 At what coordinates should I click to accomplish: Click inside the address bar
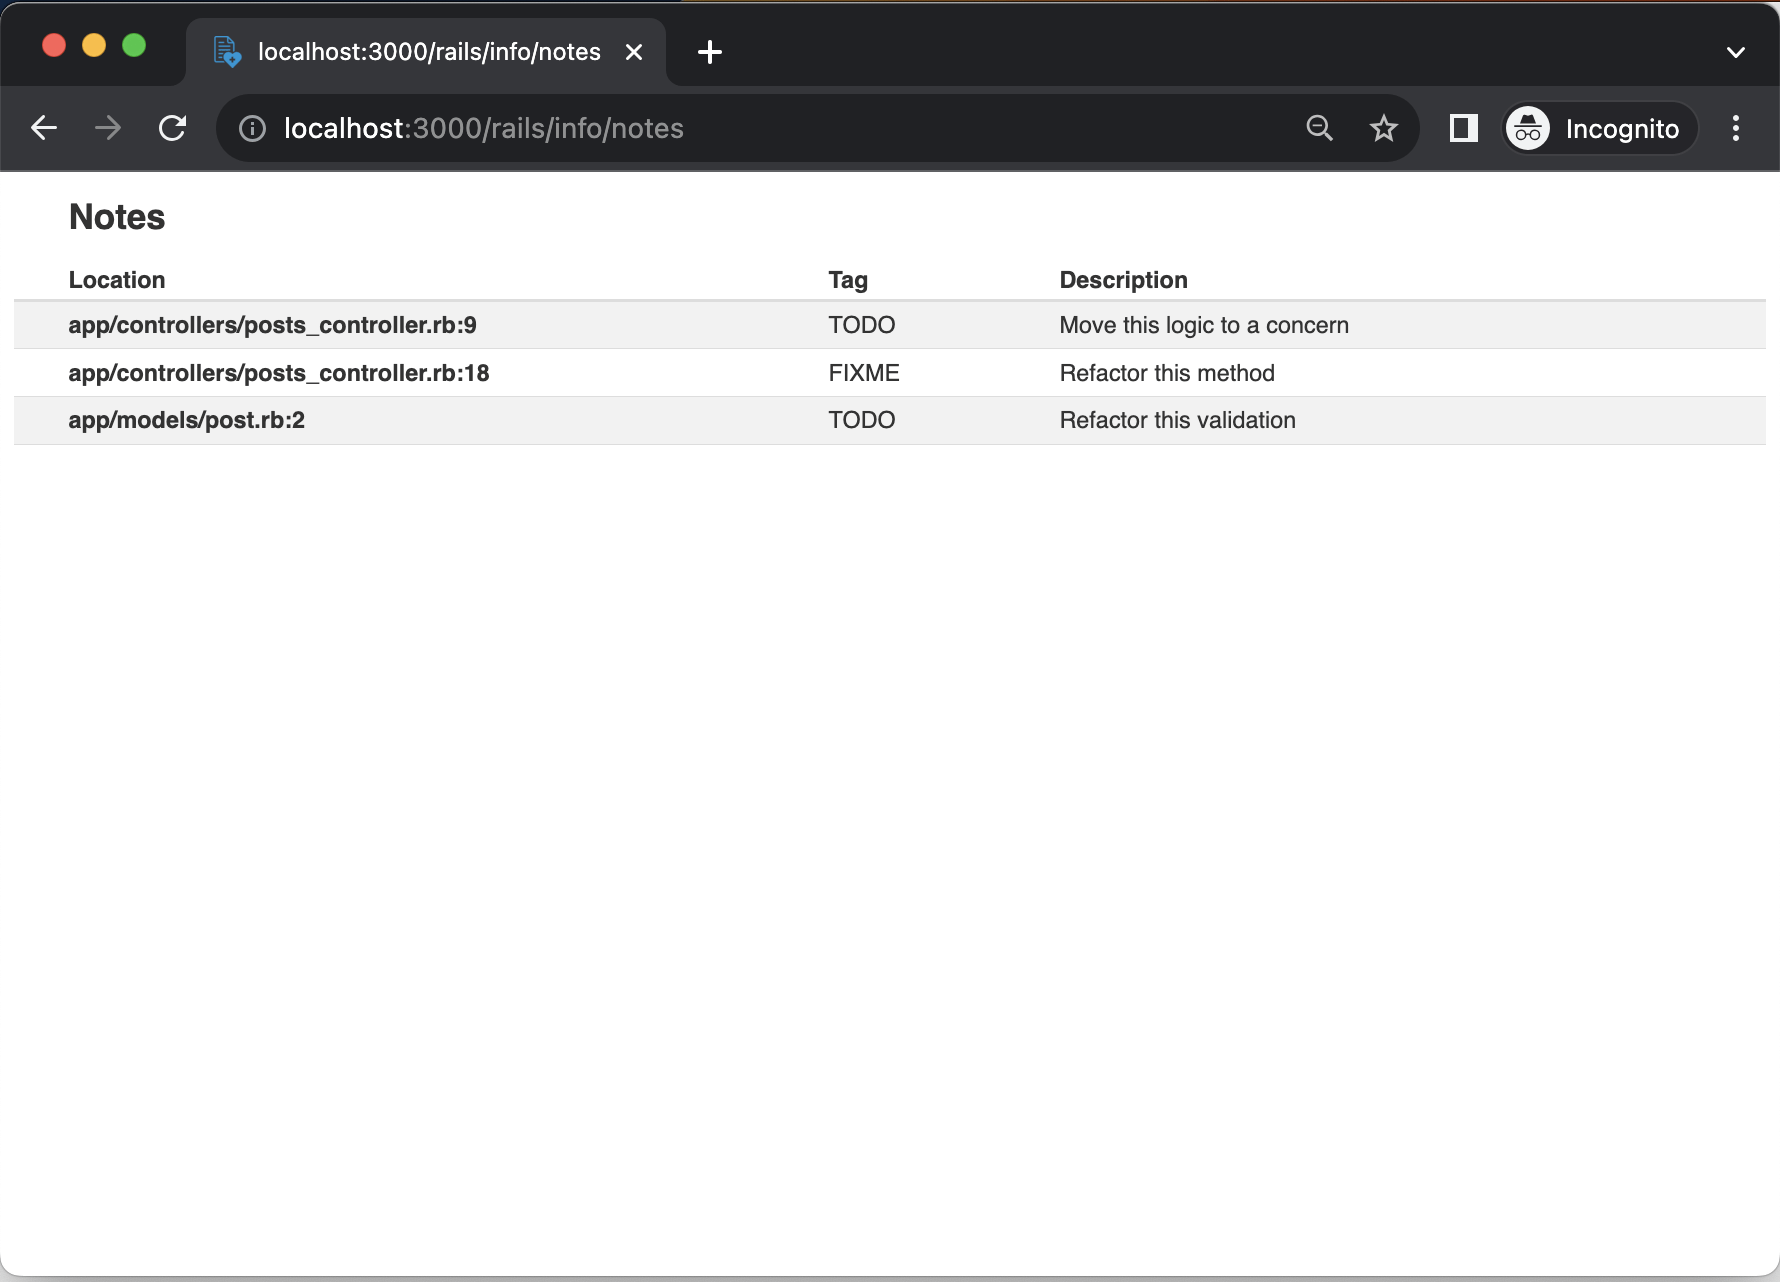(x=700, y=128)
